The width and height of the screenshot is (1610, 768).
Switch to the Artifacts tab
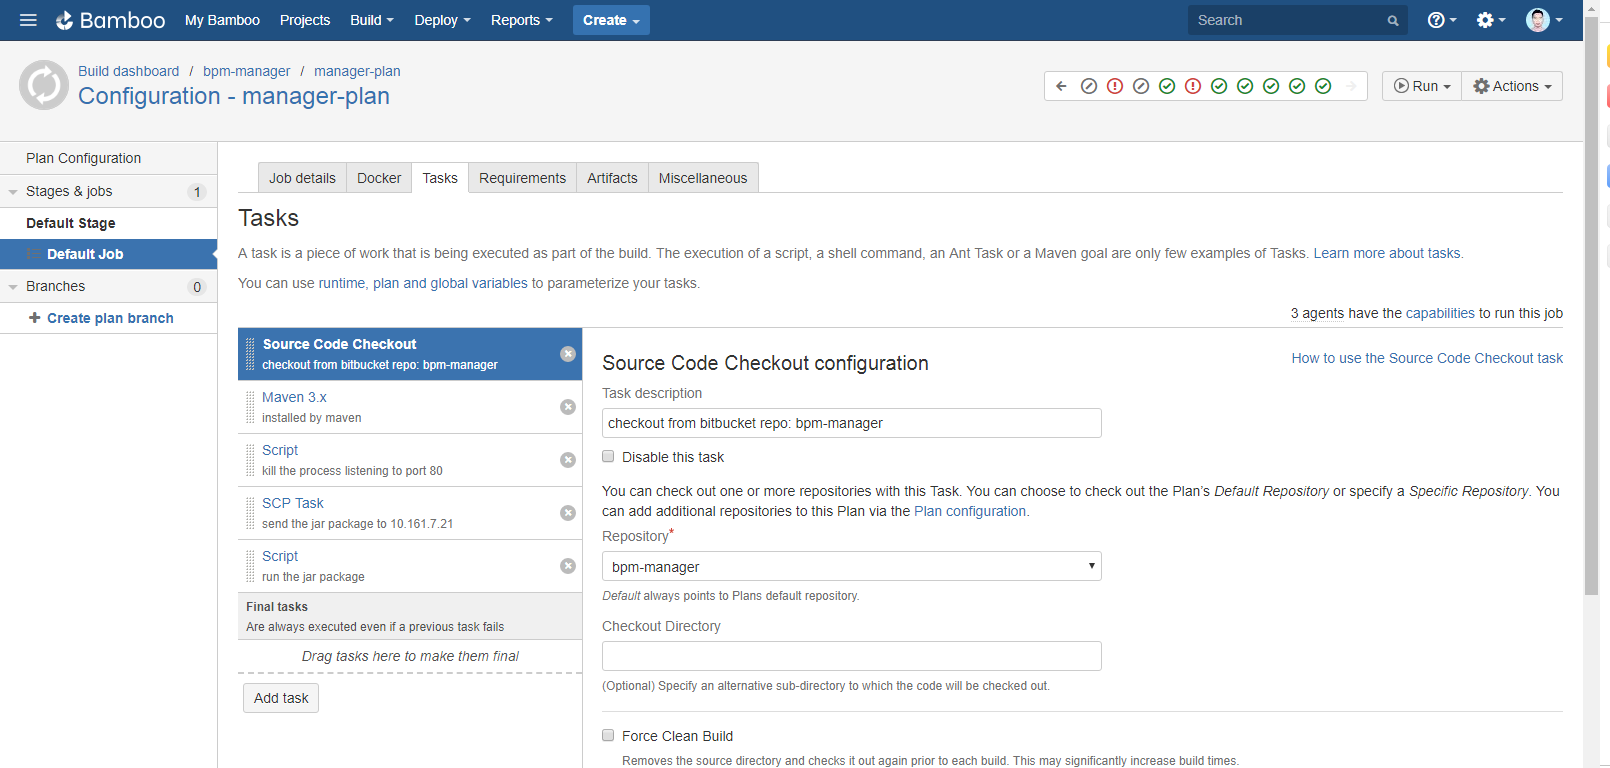[612, 178]
